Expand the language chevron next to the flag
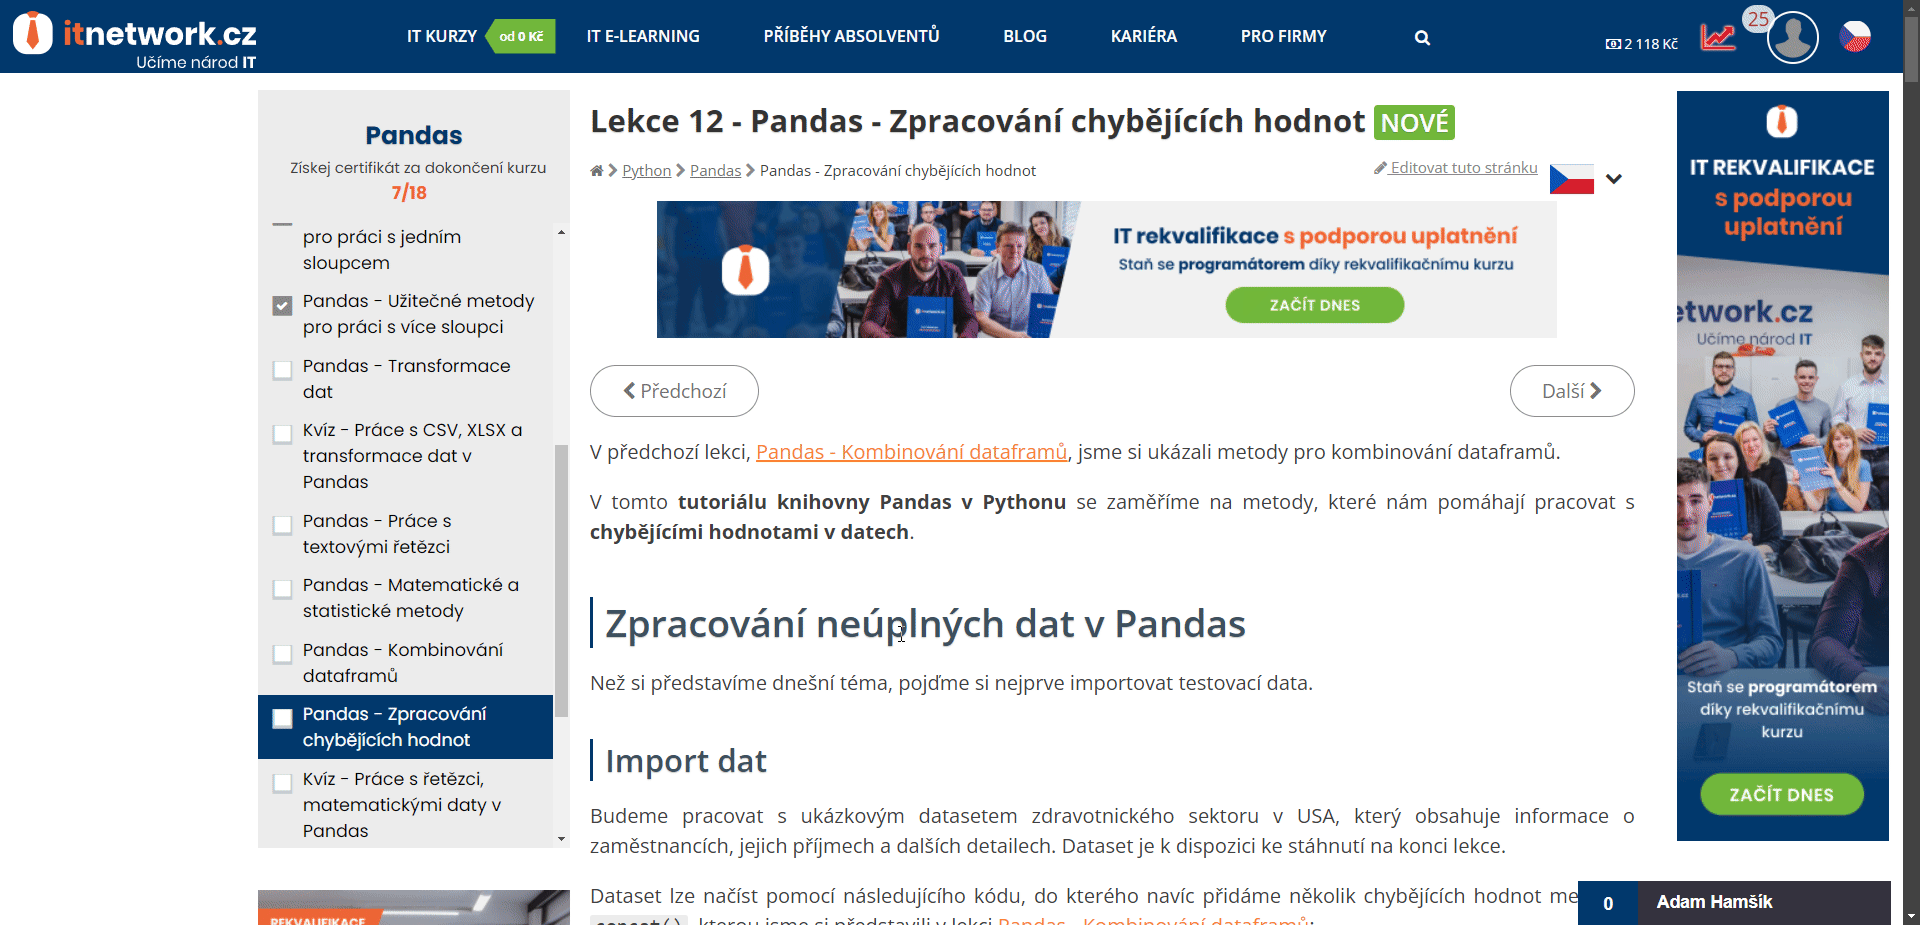 tap(1614, 179)
